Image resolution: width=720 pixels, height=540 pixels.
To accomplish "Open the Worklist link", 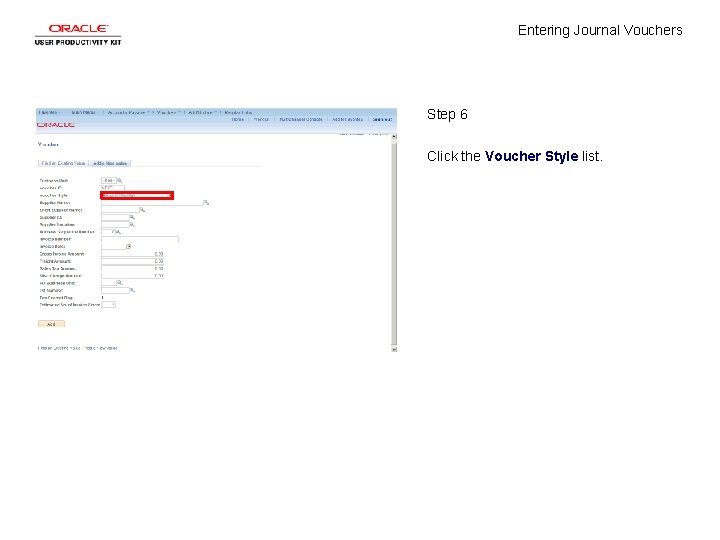I will click(261, 119).
